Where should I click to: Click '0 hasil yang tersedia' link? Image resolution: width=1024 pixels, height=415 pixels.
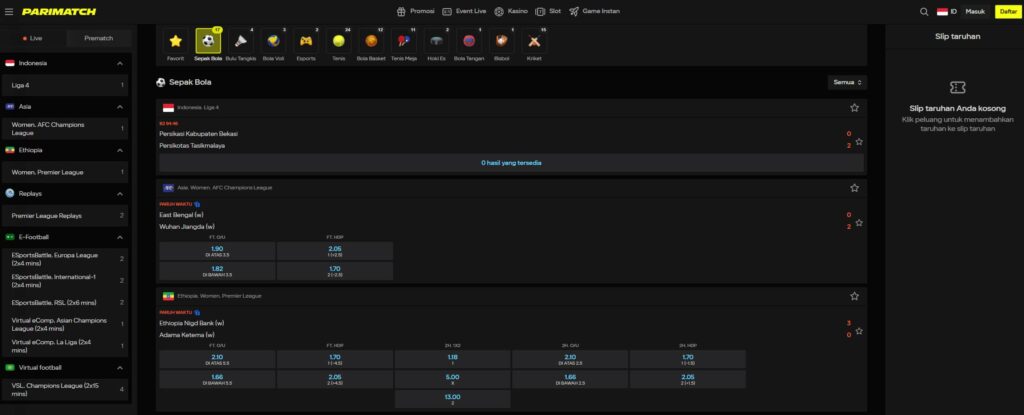click(511, 163)
